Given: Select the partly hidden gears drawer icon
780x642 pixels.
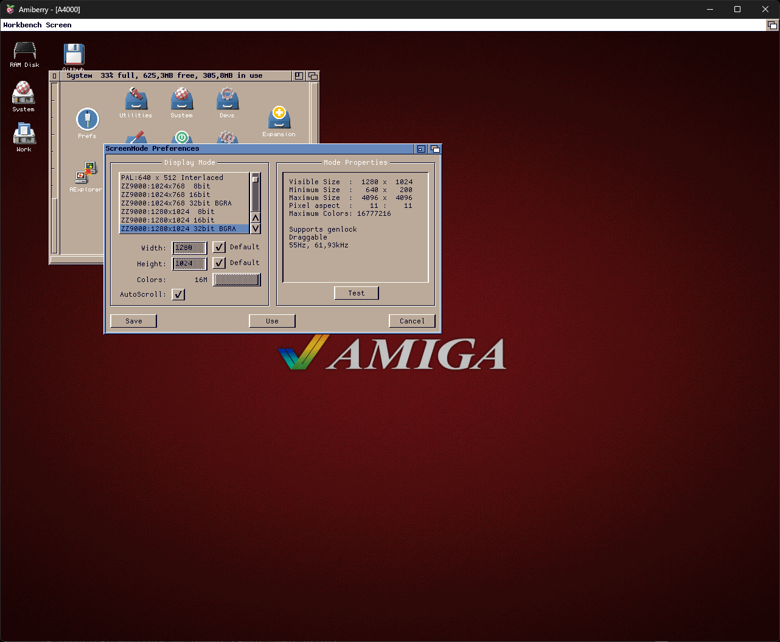Looking at the screenshot, I should click(x=227, y=137).
